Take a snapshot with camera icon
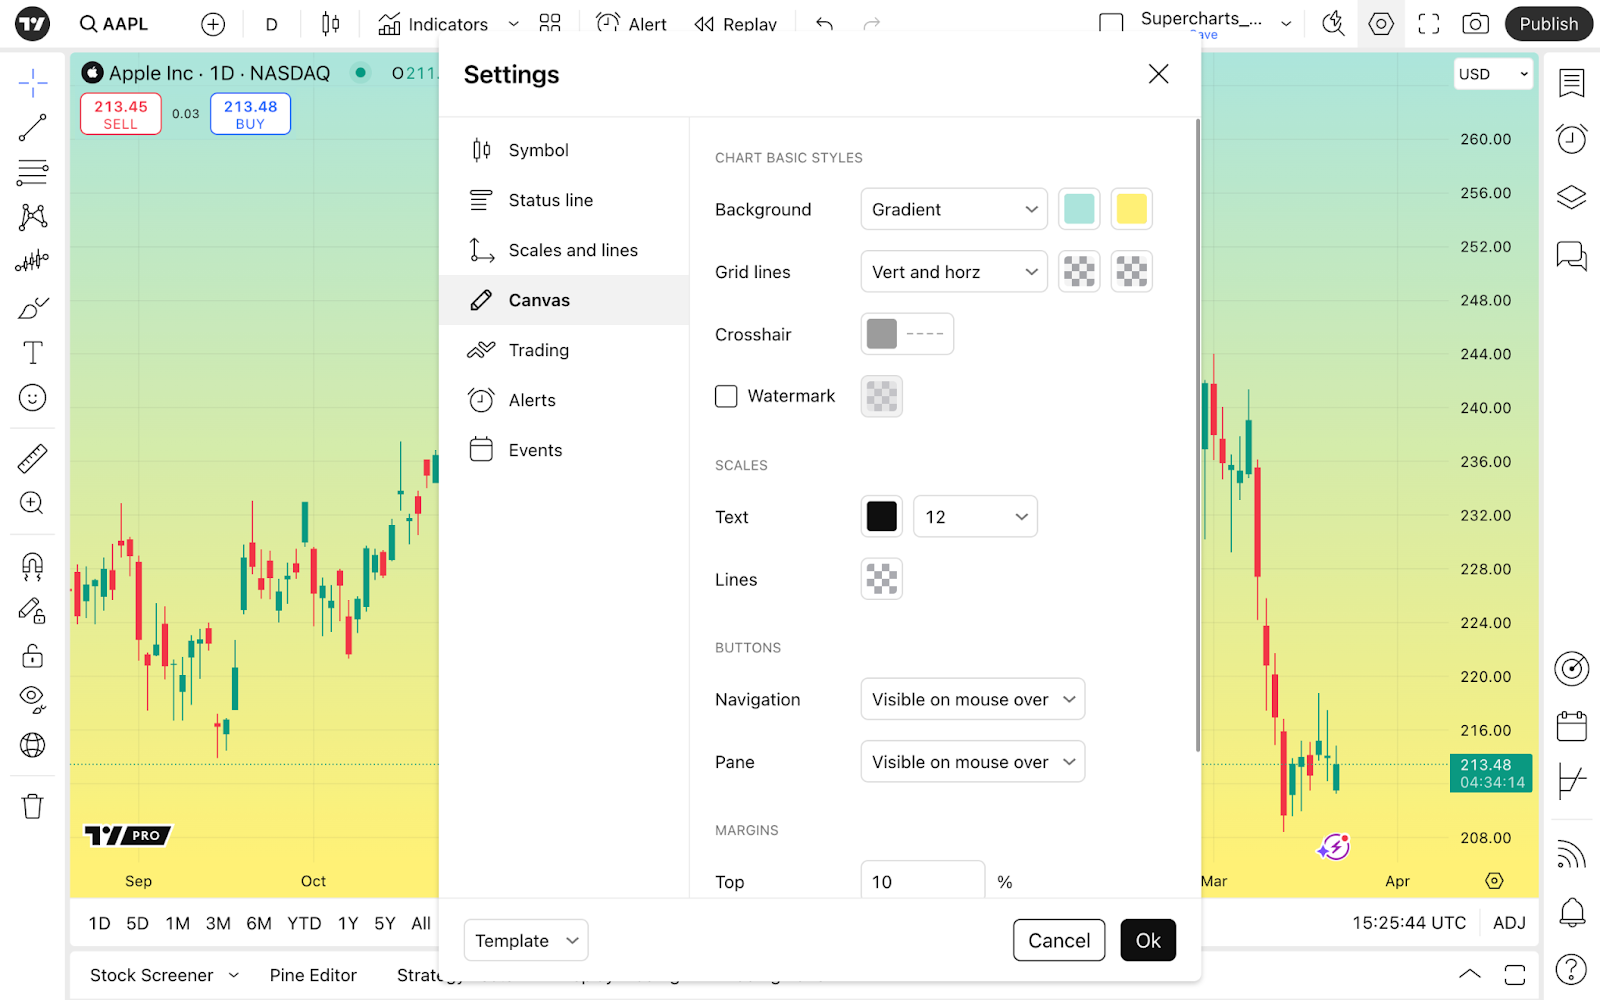The image size is (1600, 1000). tap(1475, 24)
